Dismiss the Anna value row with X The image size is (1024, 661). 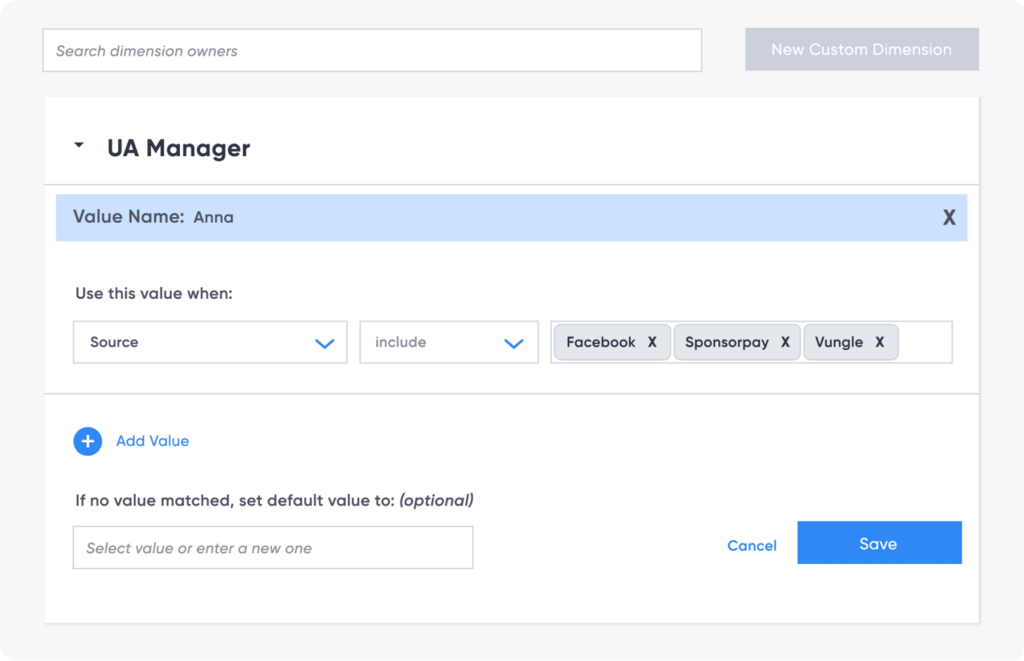tap(948, 216)
